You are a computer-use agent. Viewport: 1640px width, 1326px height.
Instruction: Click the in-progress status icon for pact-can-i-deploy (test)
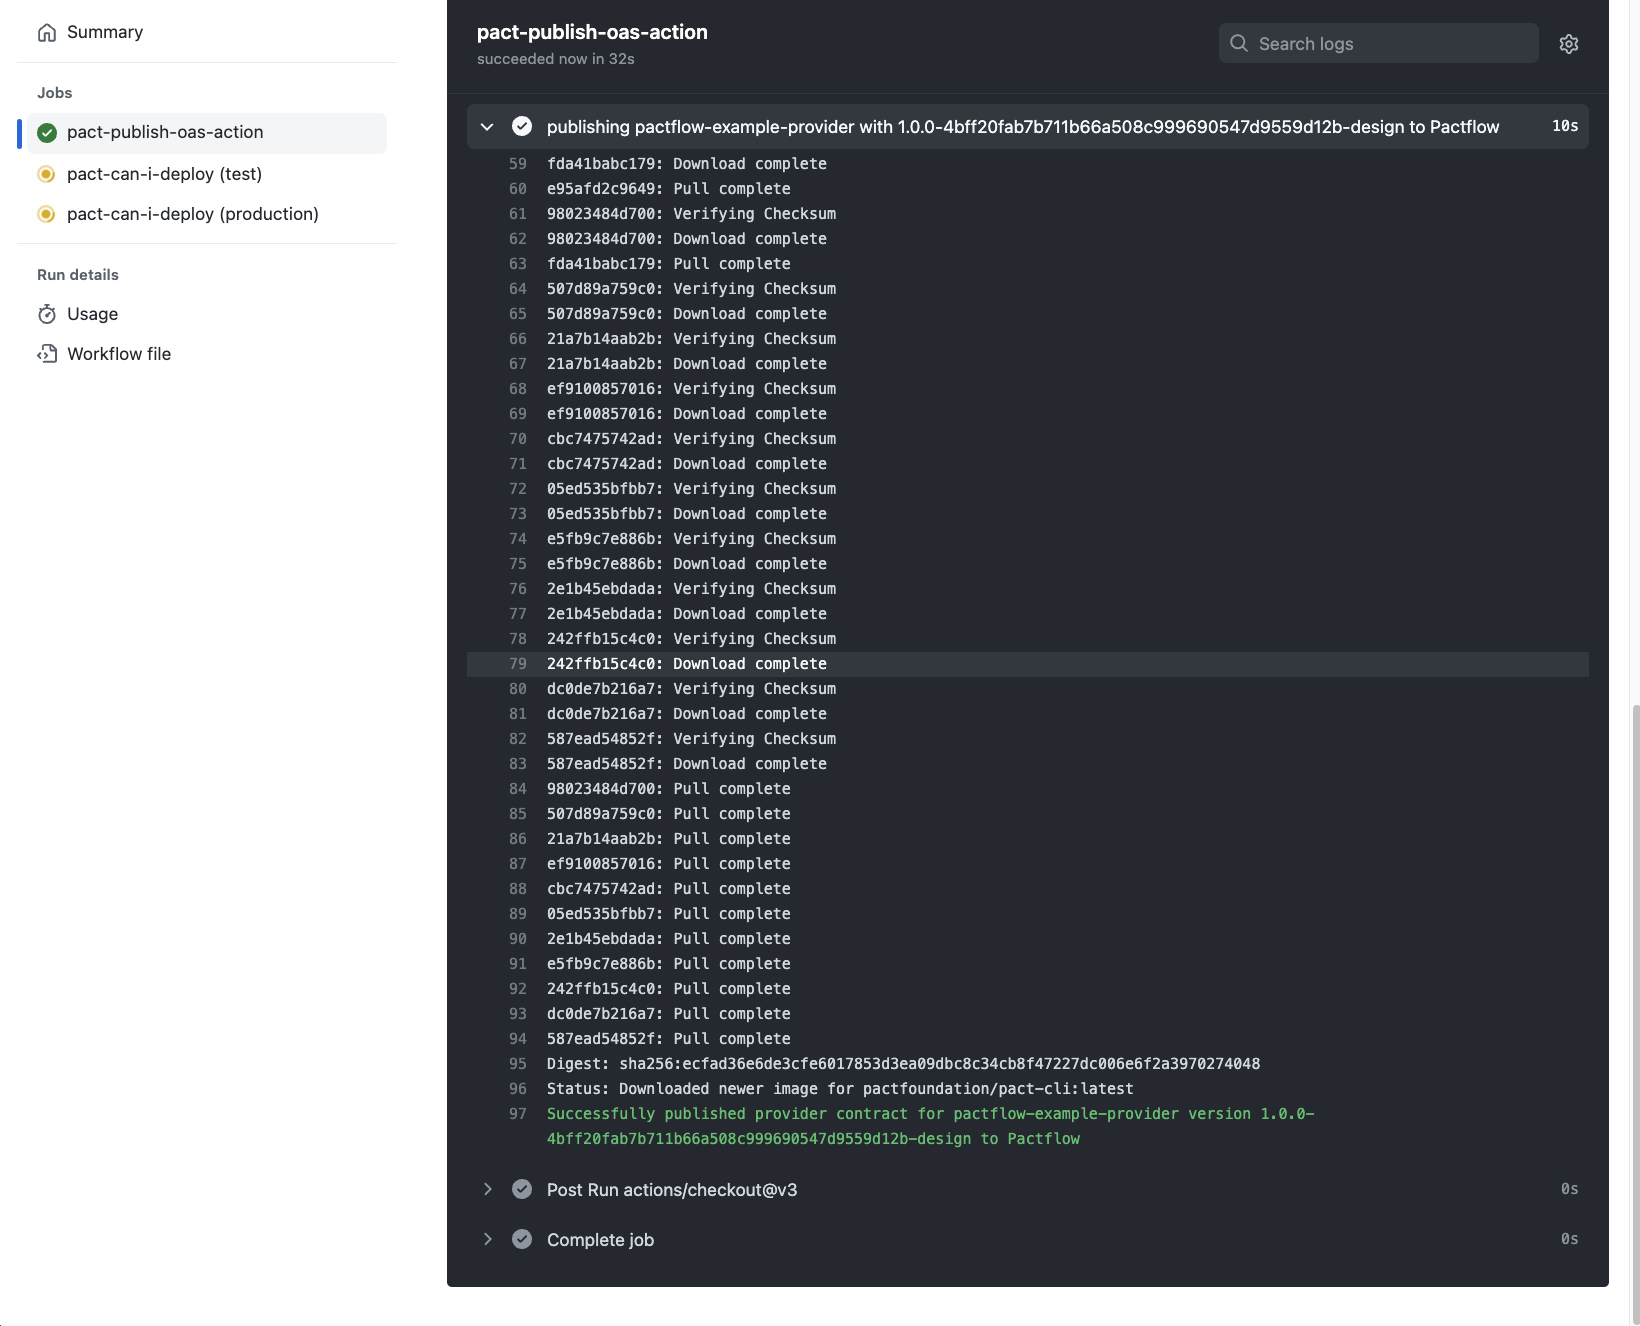(46, 173)
